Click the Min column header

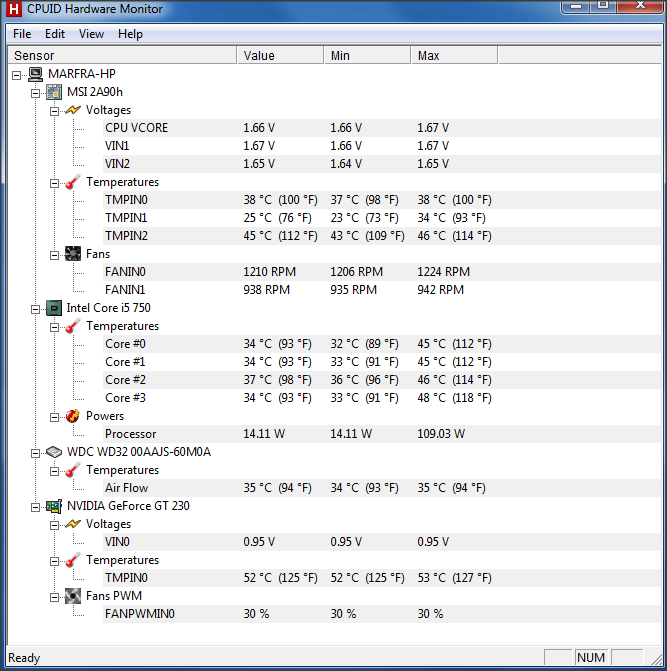click(x=367, y=56)
